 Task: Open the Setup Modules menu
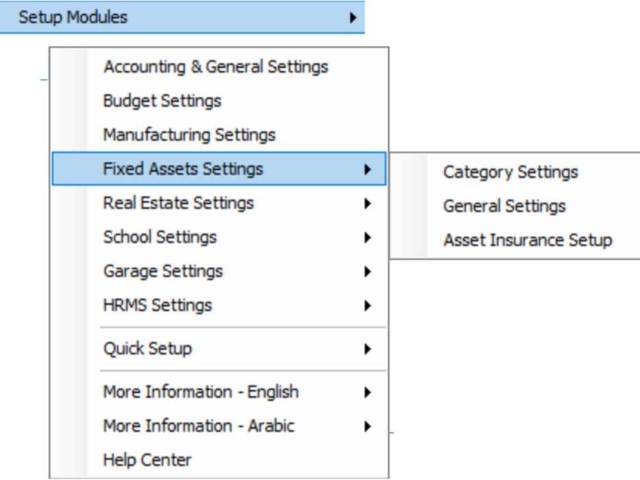182,17
